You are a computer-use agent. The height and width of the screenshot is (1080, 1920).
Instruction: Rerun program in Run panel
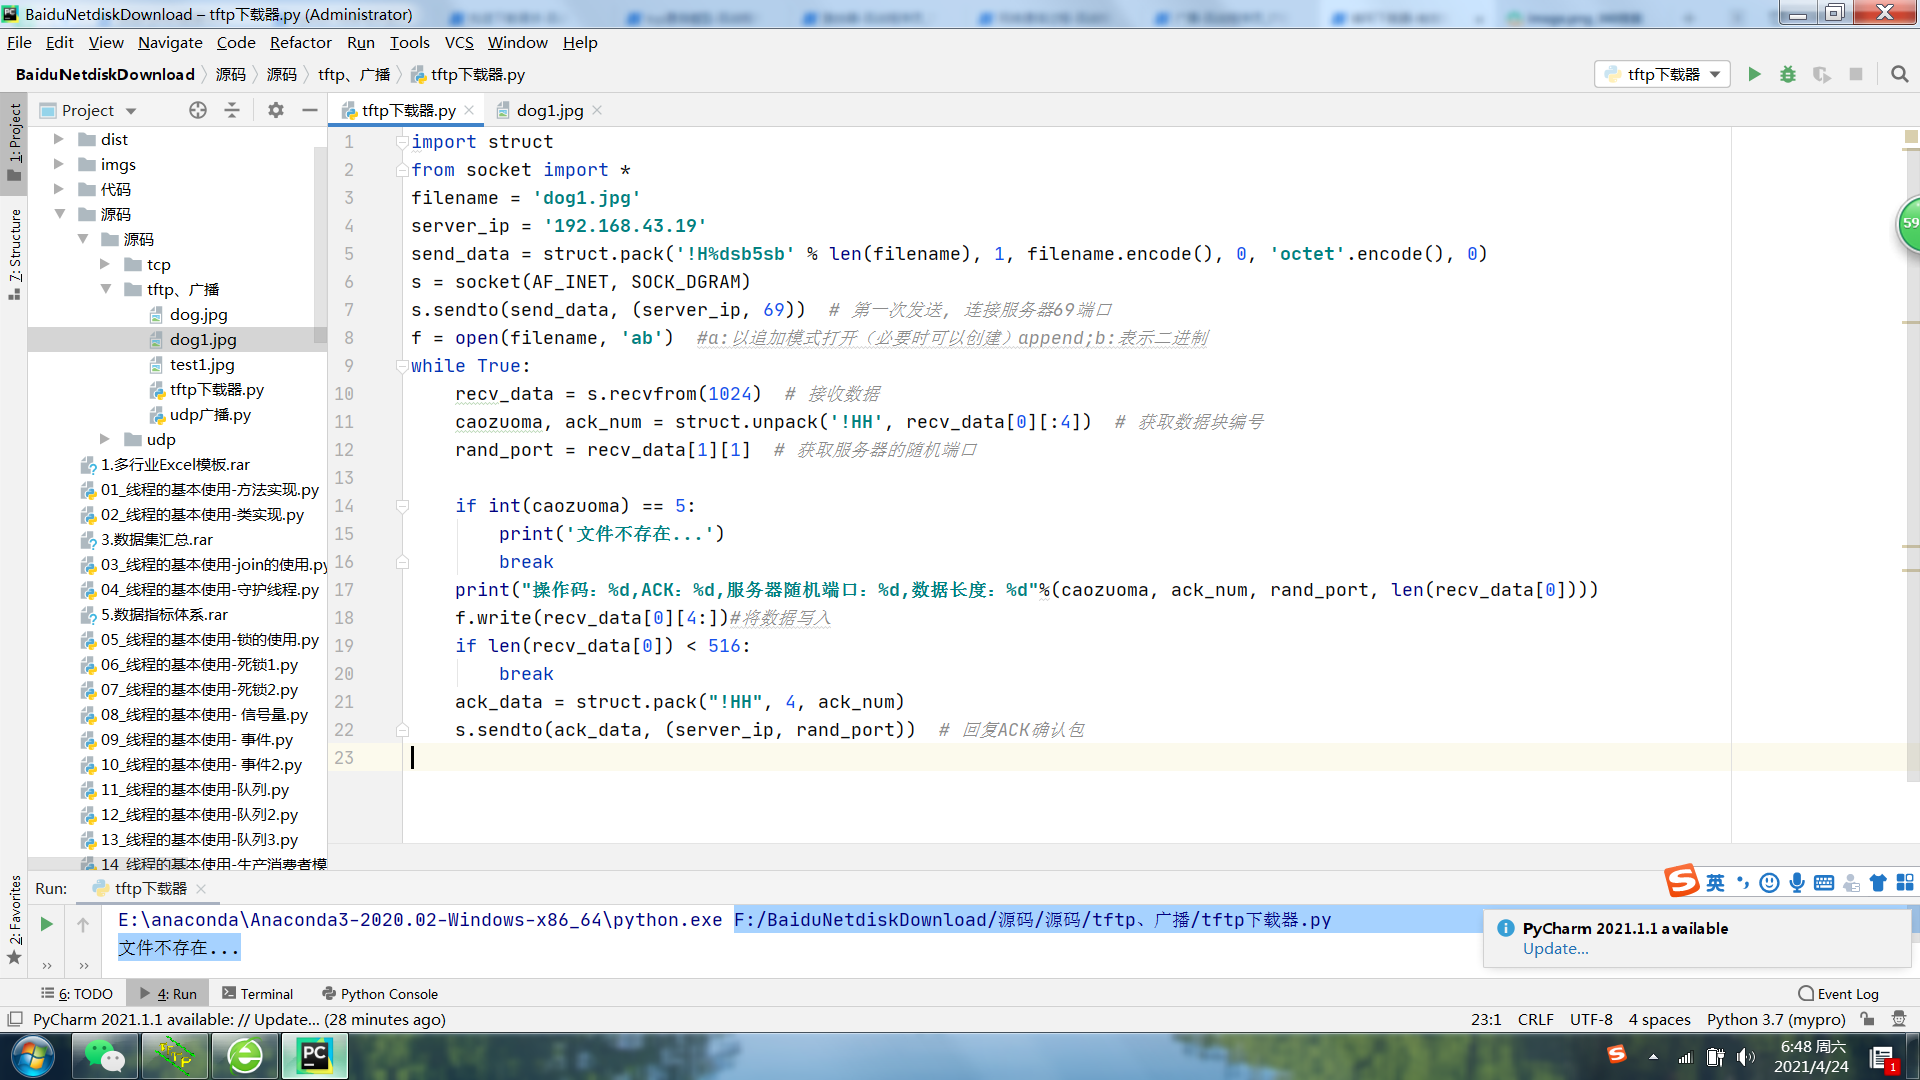point(46,924)
